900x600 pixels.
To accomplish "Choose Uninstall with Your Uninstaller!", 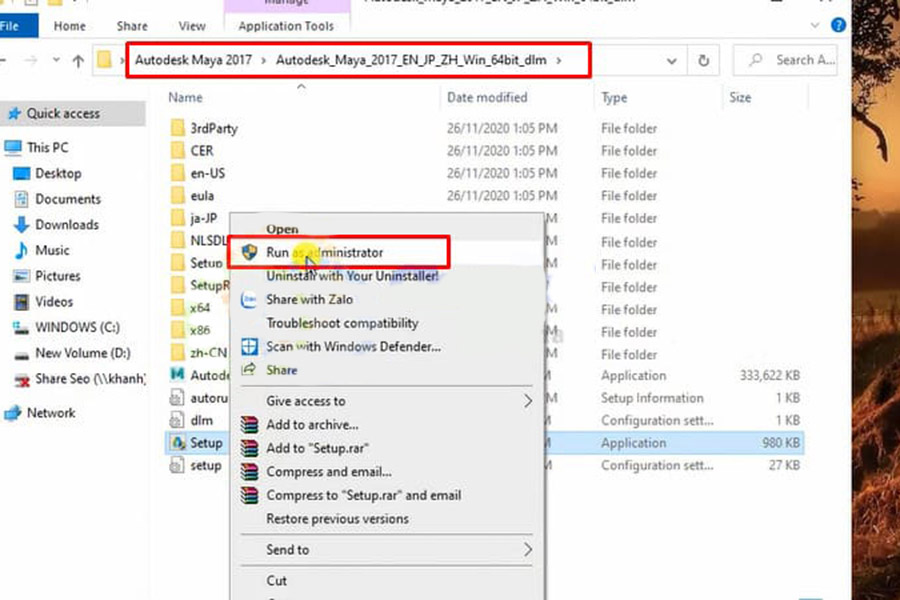I will click(352, 276).
